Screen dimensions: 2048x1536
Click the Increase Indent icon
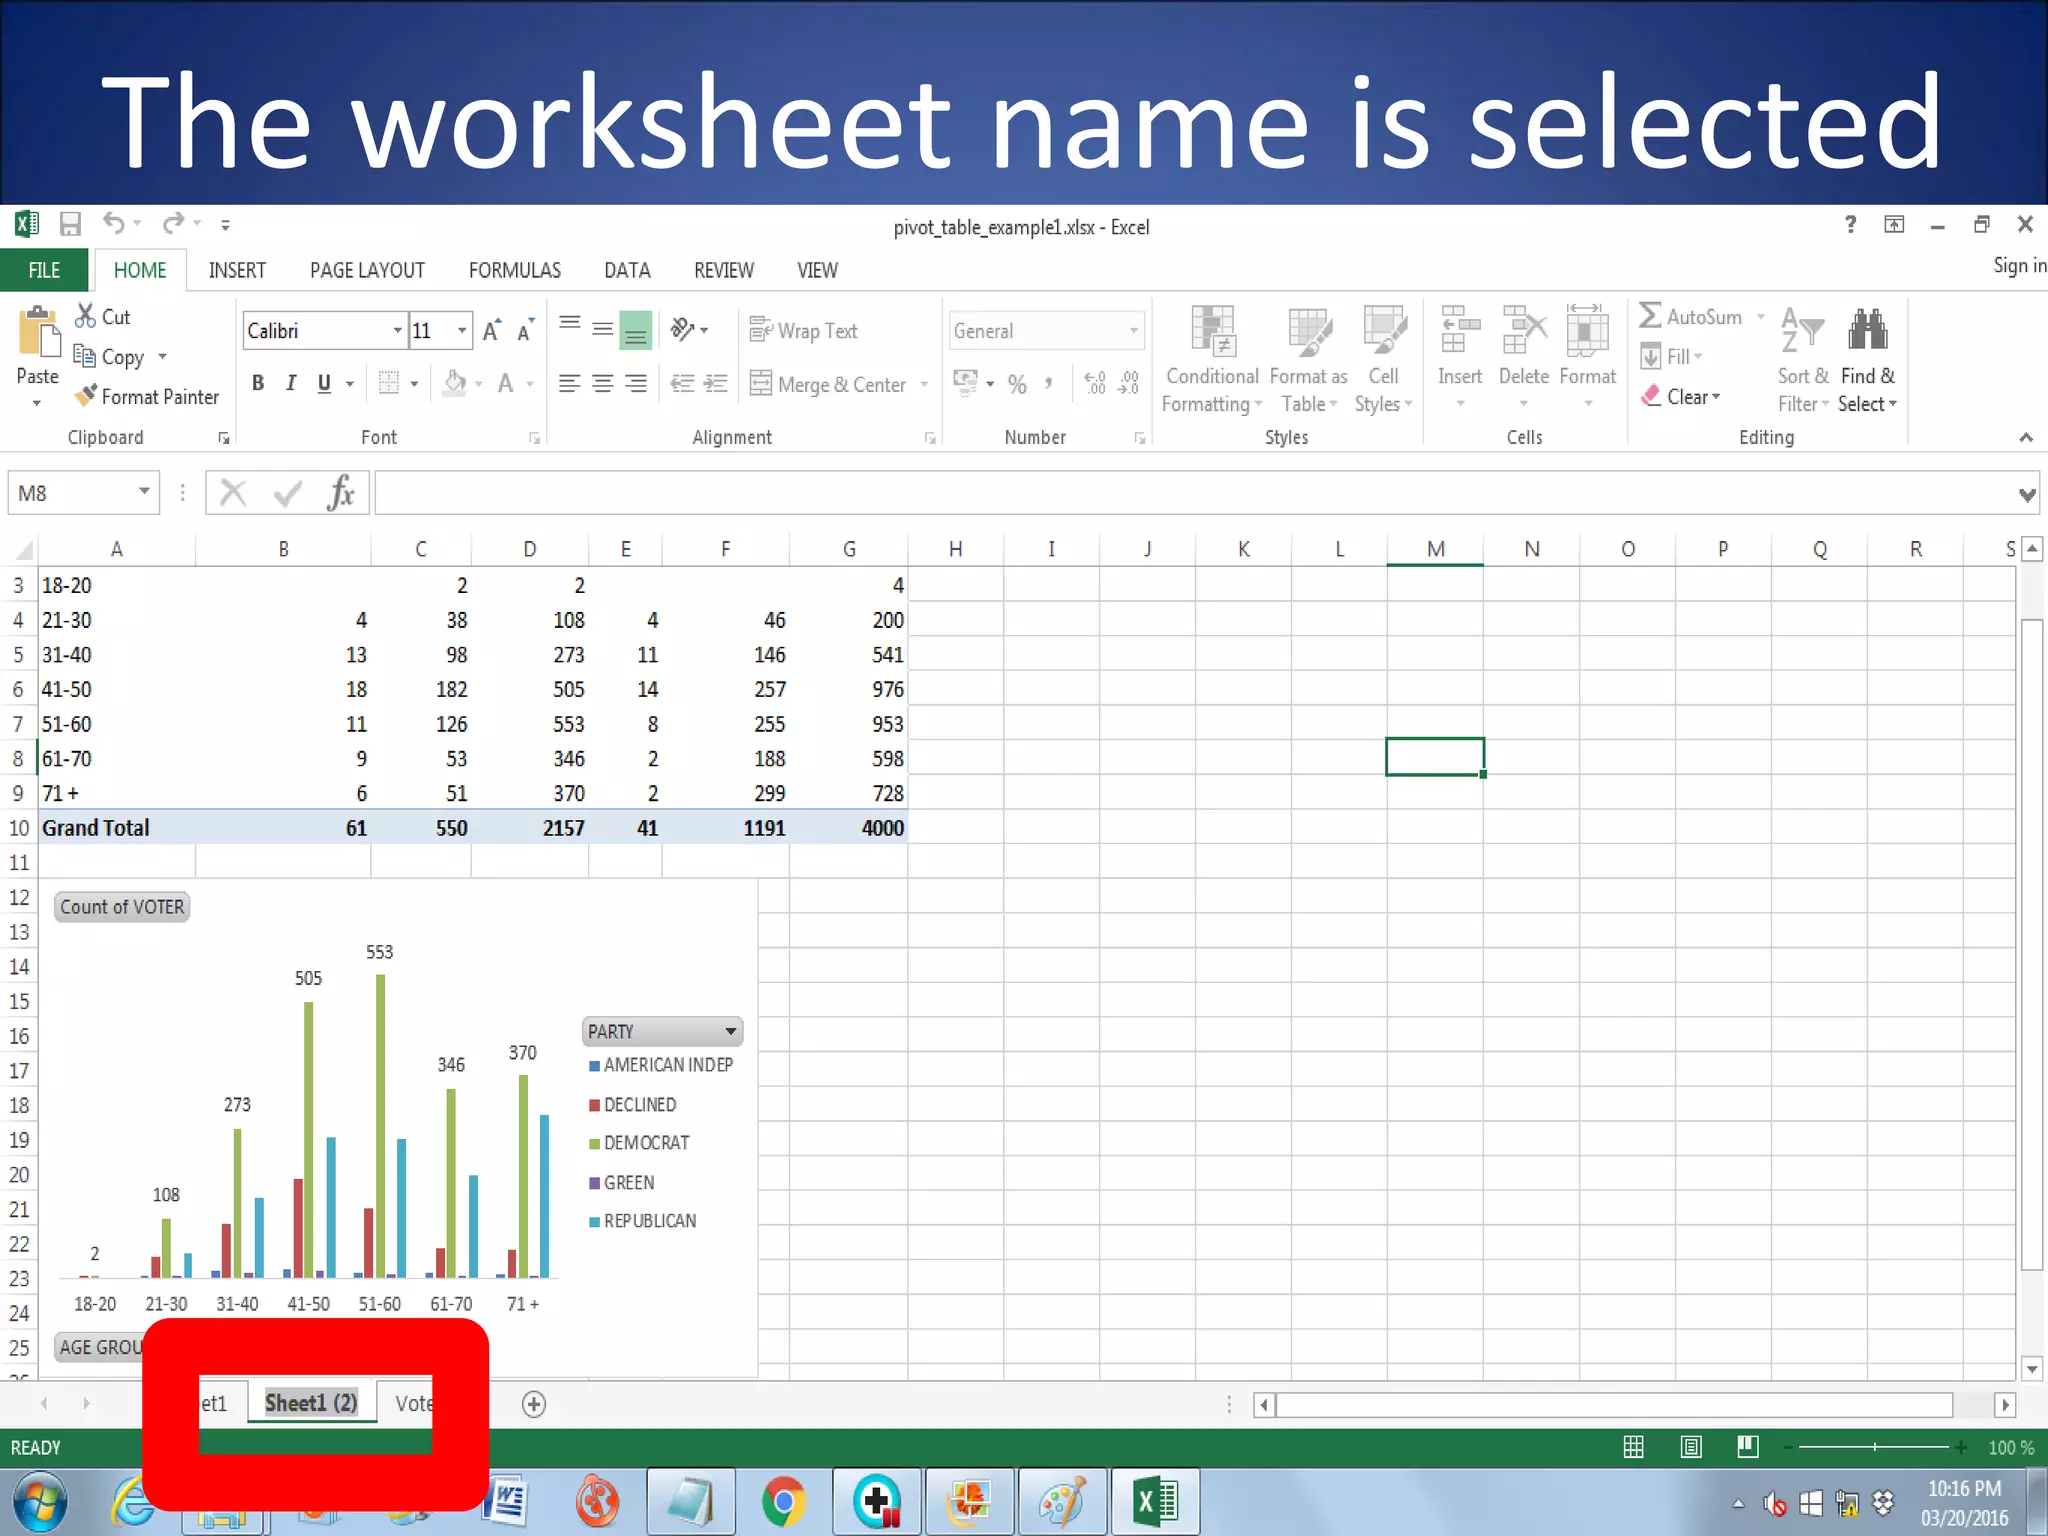[x=716, y=383]
